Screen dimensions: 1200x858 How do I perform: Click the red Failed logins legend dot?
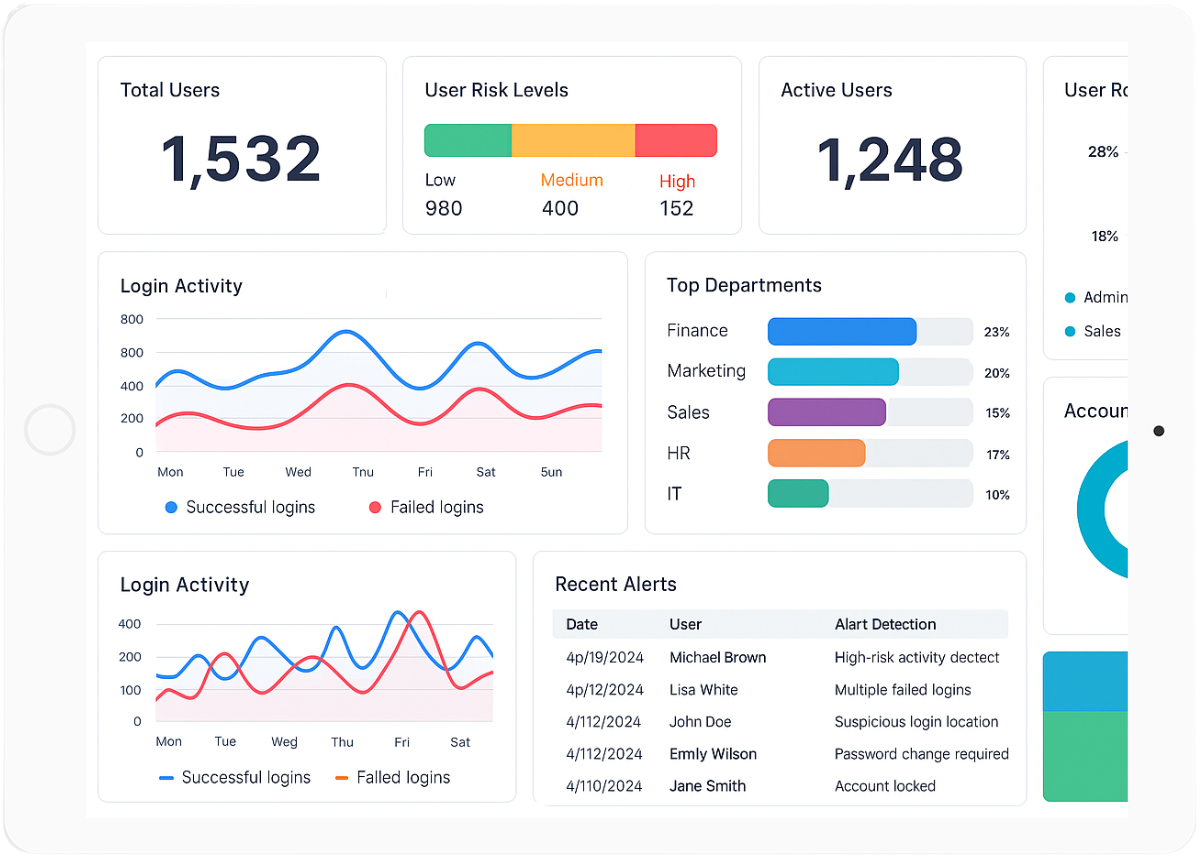(x=375, y=508)
